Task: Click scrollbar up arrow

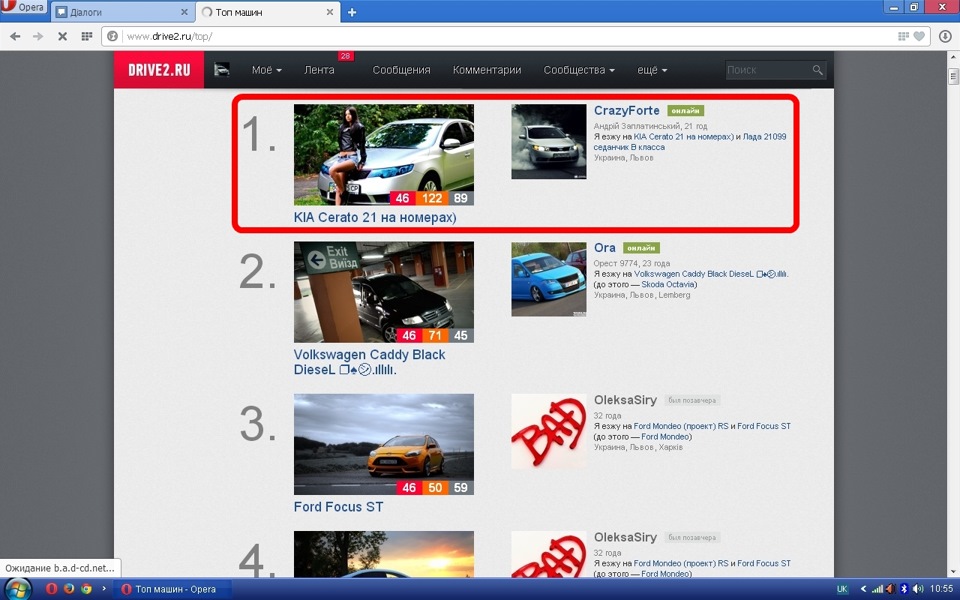Action: point(953,57)
